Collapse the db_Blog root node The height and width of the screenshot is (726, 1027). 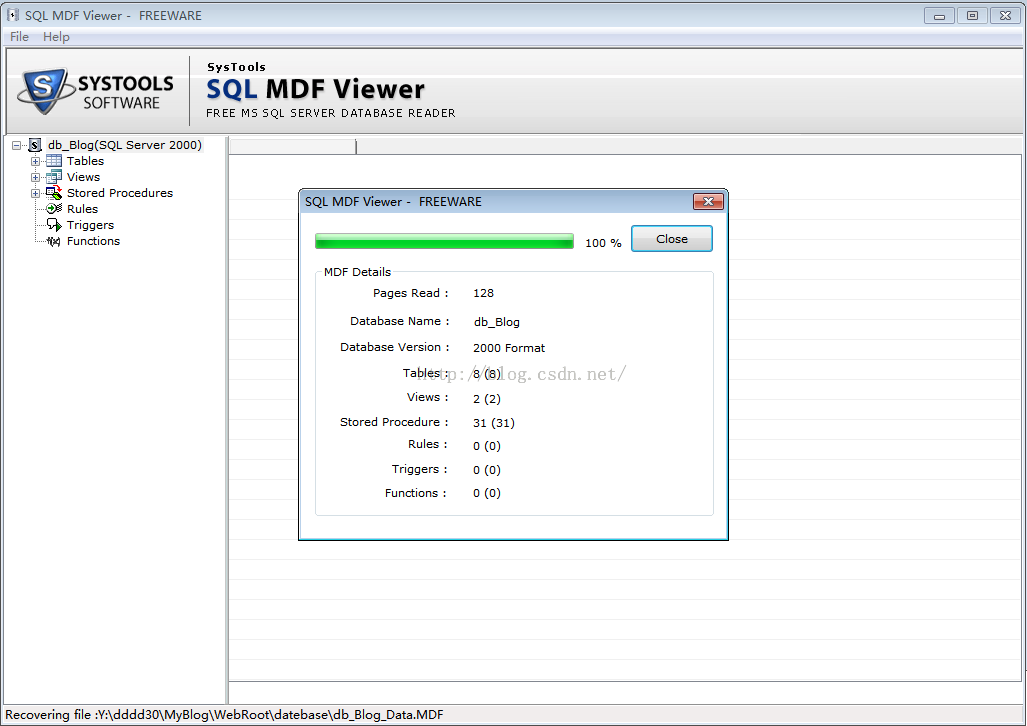[x=16, y=145]
